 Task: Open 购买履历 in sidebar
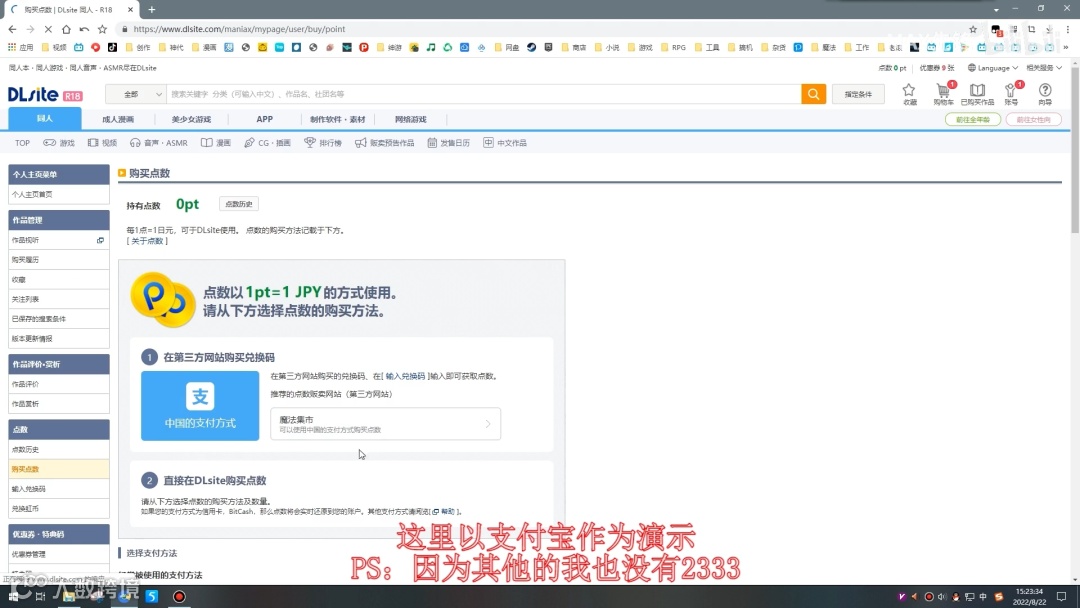pos(59,260)
